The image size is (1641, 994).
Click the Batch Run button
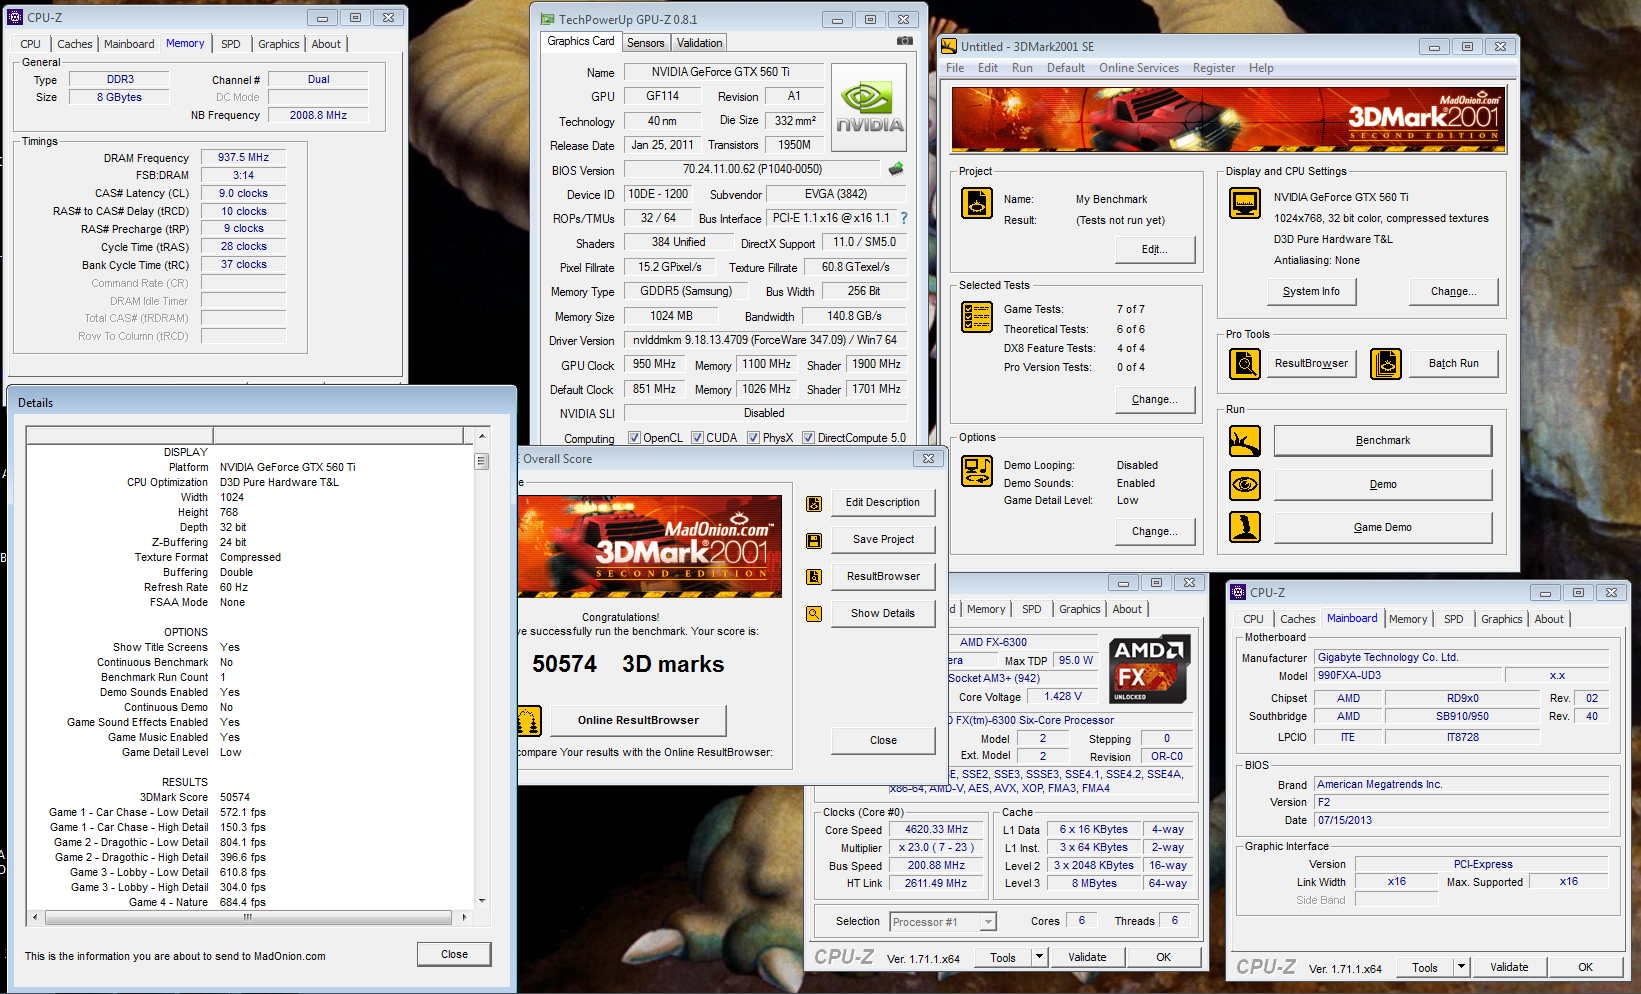coord(1454,364)
